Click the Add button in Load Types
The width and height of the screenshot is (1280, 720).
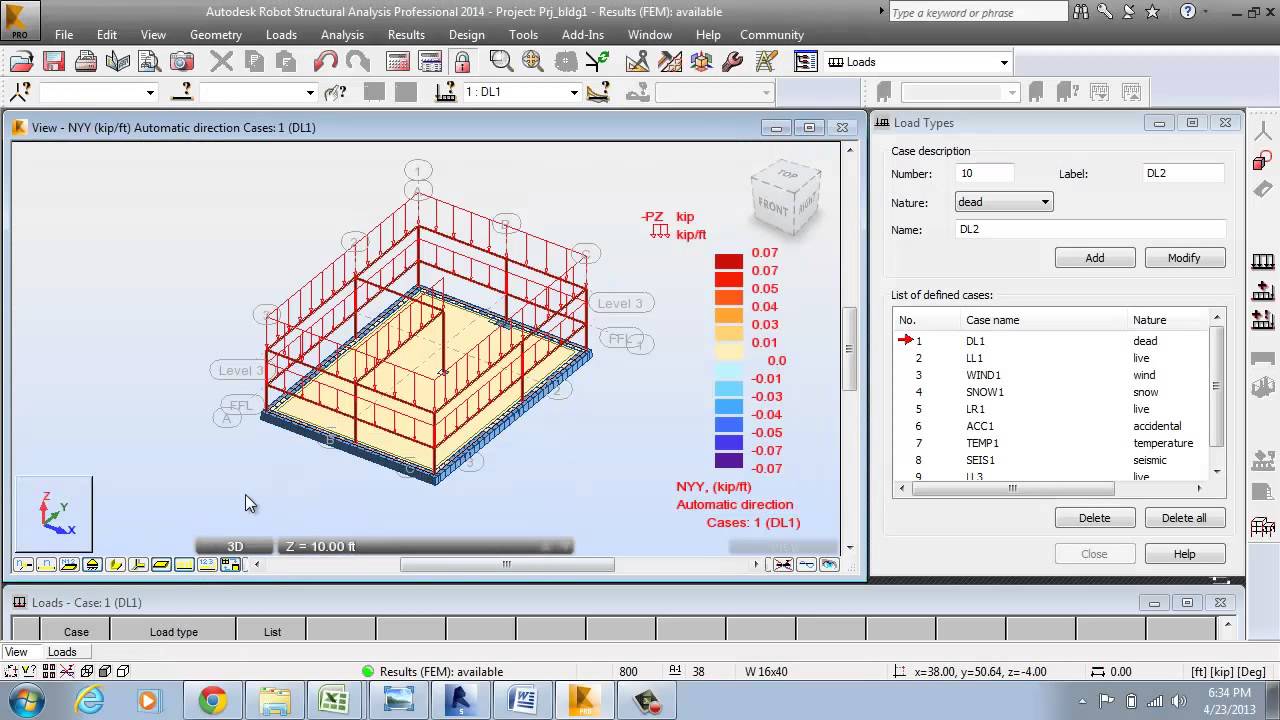(1095, 258)
